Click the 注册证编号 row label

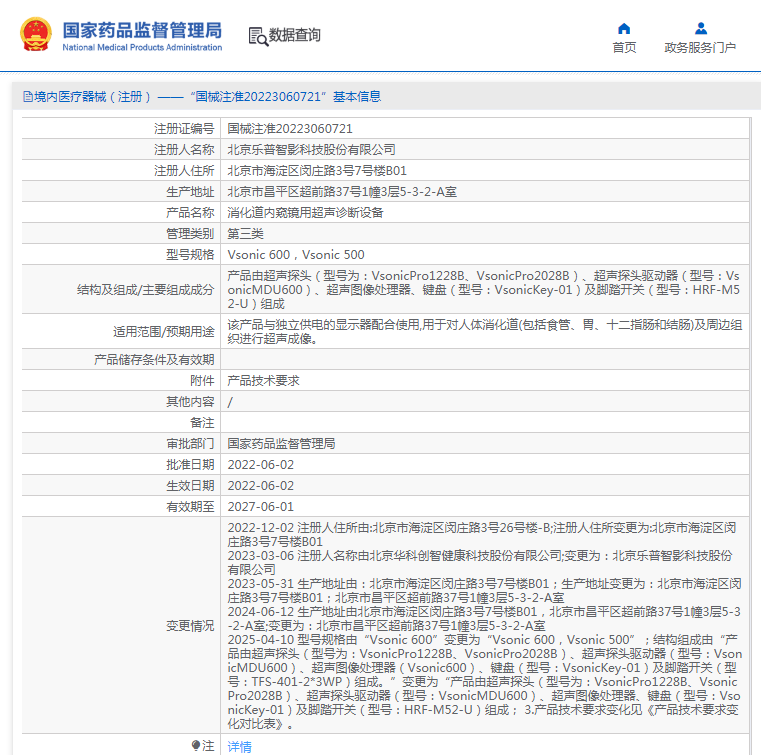click(x=184, y=129)
